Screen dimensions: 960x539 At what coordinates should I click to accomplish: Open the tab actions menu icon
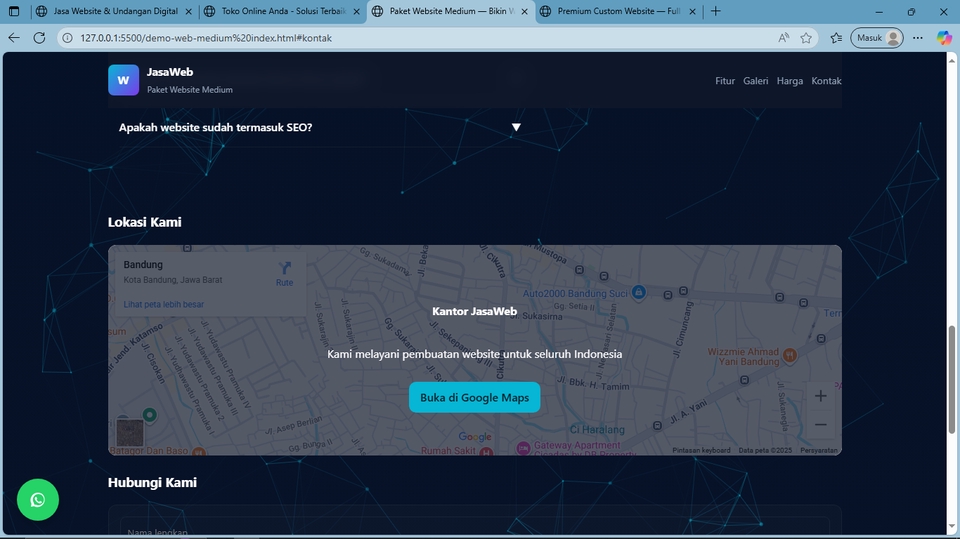pos(14,11)
